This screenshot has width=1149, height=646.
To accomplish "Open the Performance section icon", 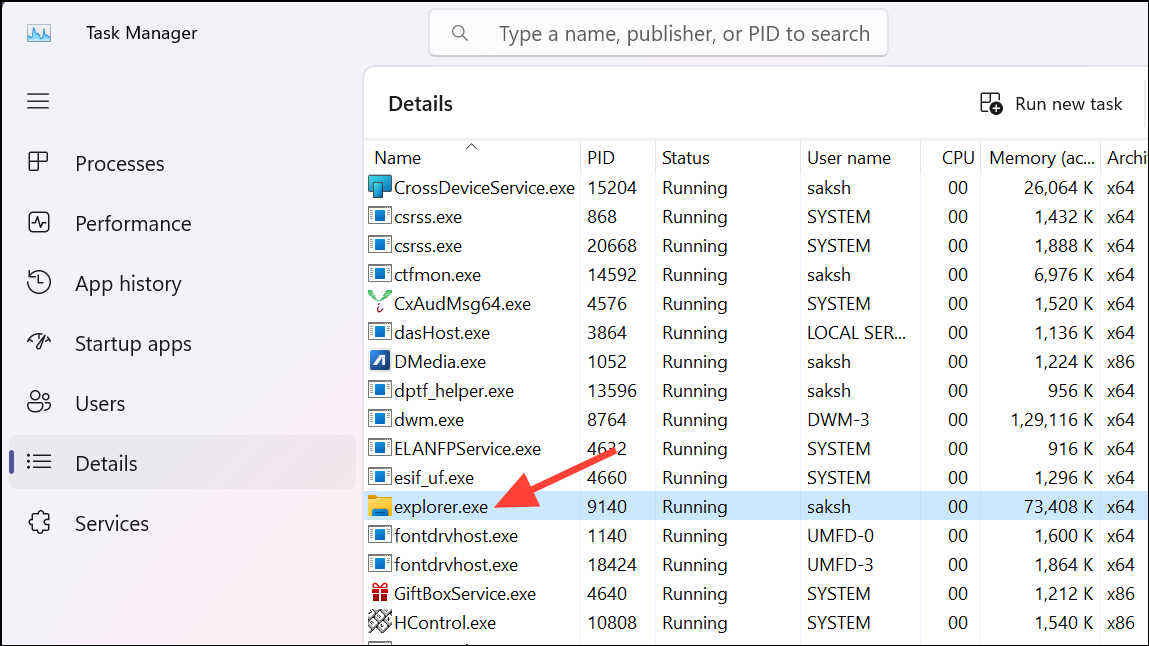I will pos(38,223).
